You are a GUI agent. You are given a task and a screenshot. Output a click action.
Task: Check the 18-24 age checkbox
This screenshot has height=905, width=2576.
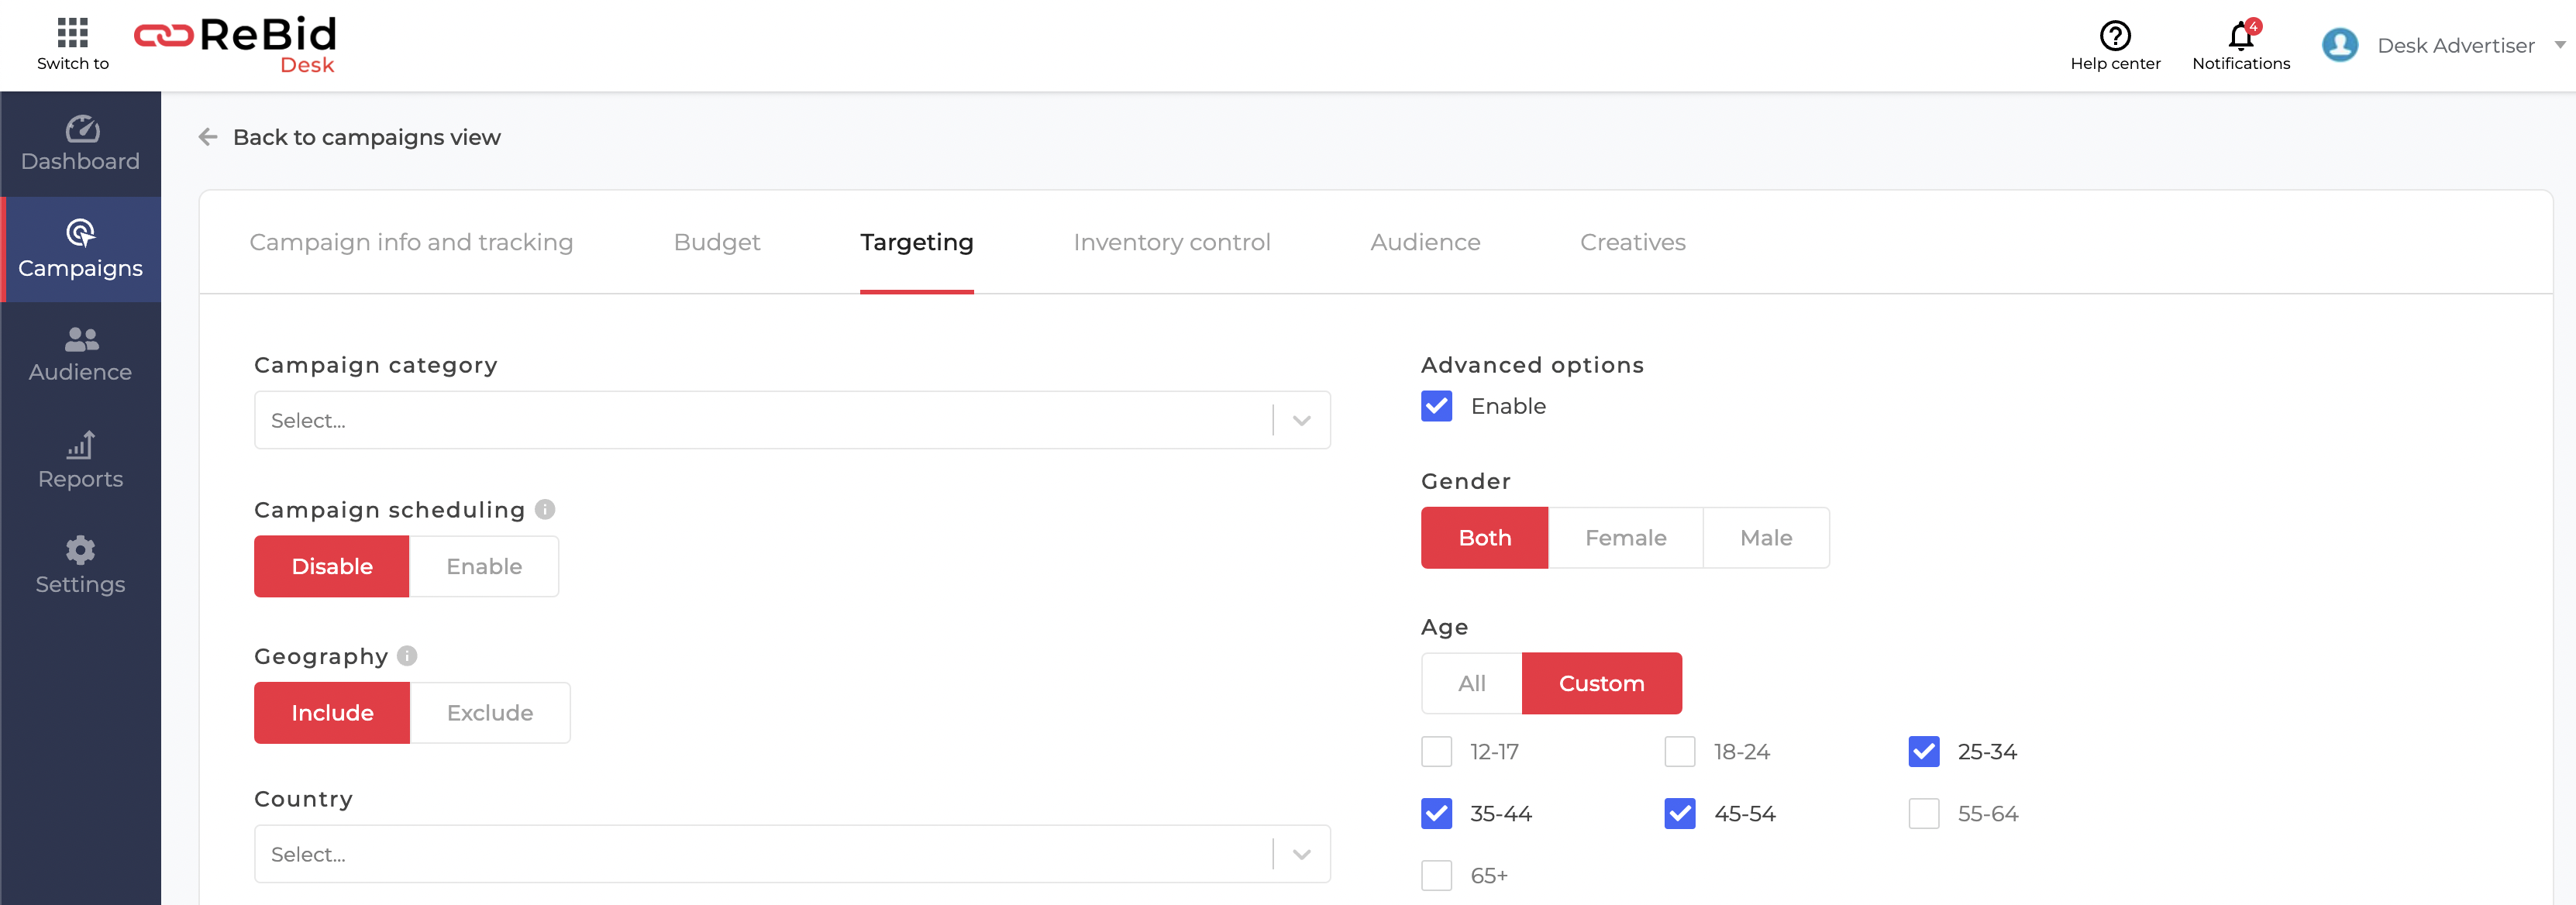pyautogui.click(x=1680, y=751)
